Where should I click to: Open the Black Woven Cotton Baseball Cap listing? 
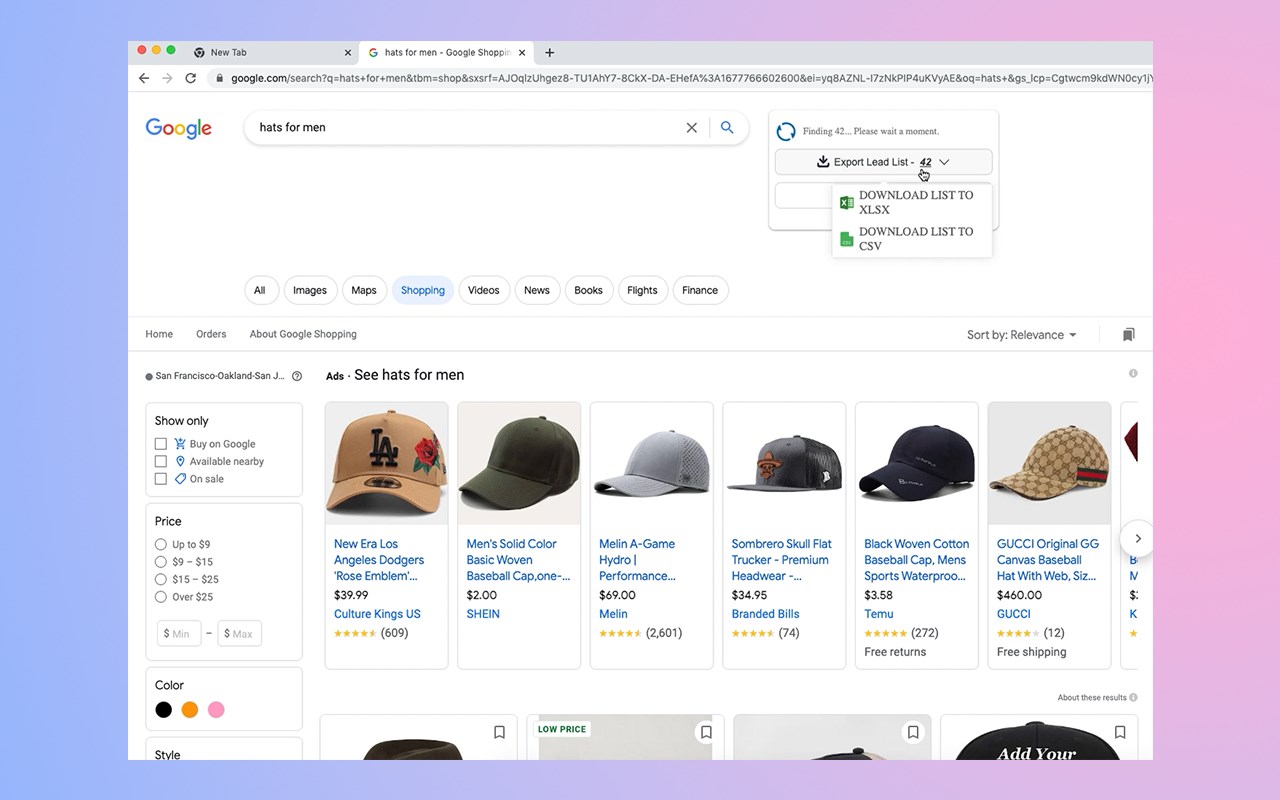917,560
